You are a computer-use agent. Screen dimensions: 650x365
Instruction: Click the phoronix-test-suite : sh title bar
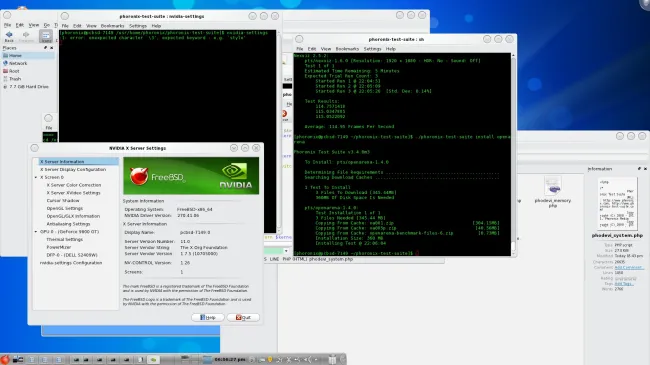[395, 39]
